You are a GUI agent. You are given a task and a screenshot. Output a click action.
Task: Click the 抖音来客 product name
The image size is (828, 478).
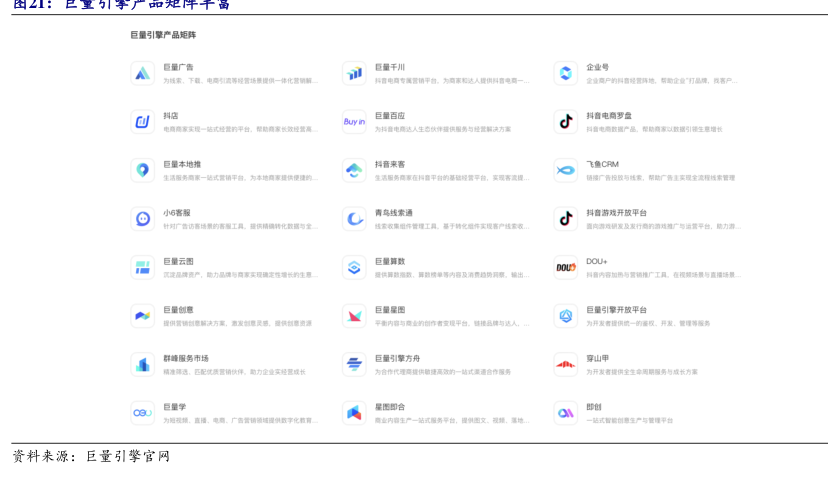point(390,164)
